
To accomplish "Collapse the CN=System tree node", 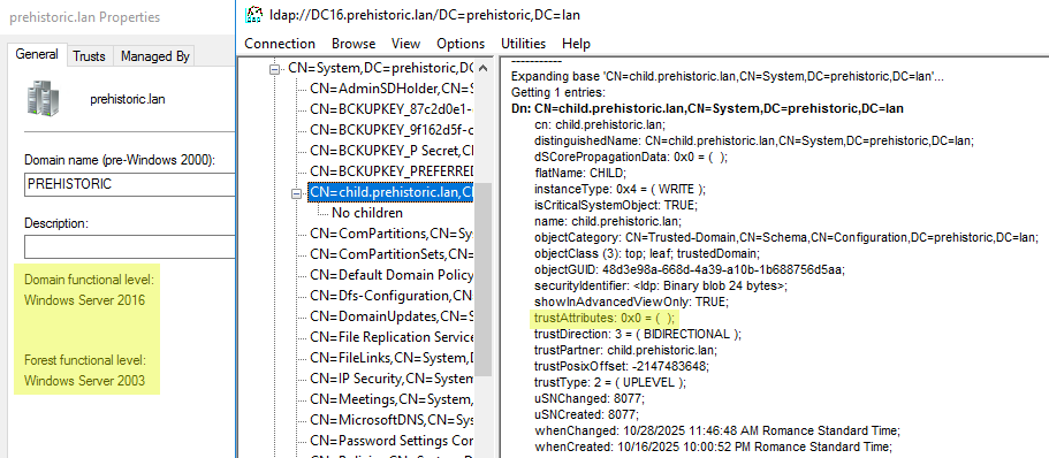I will [274, 68].
